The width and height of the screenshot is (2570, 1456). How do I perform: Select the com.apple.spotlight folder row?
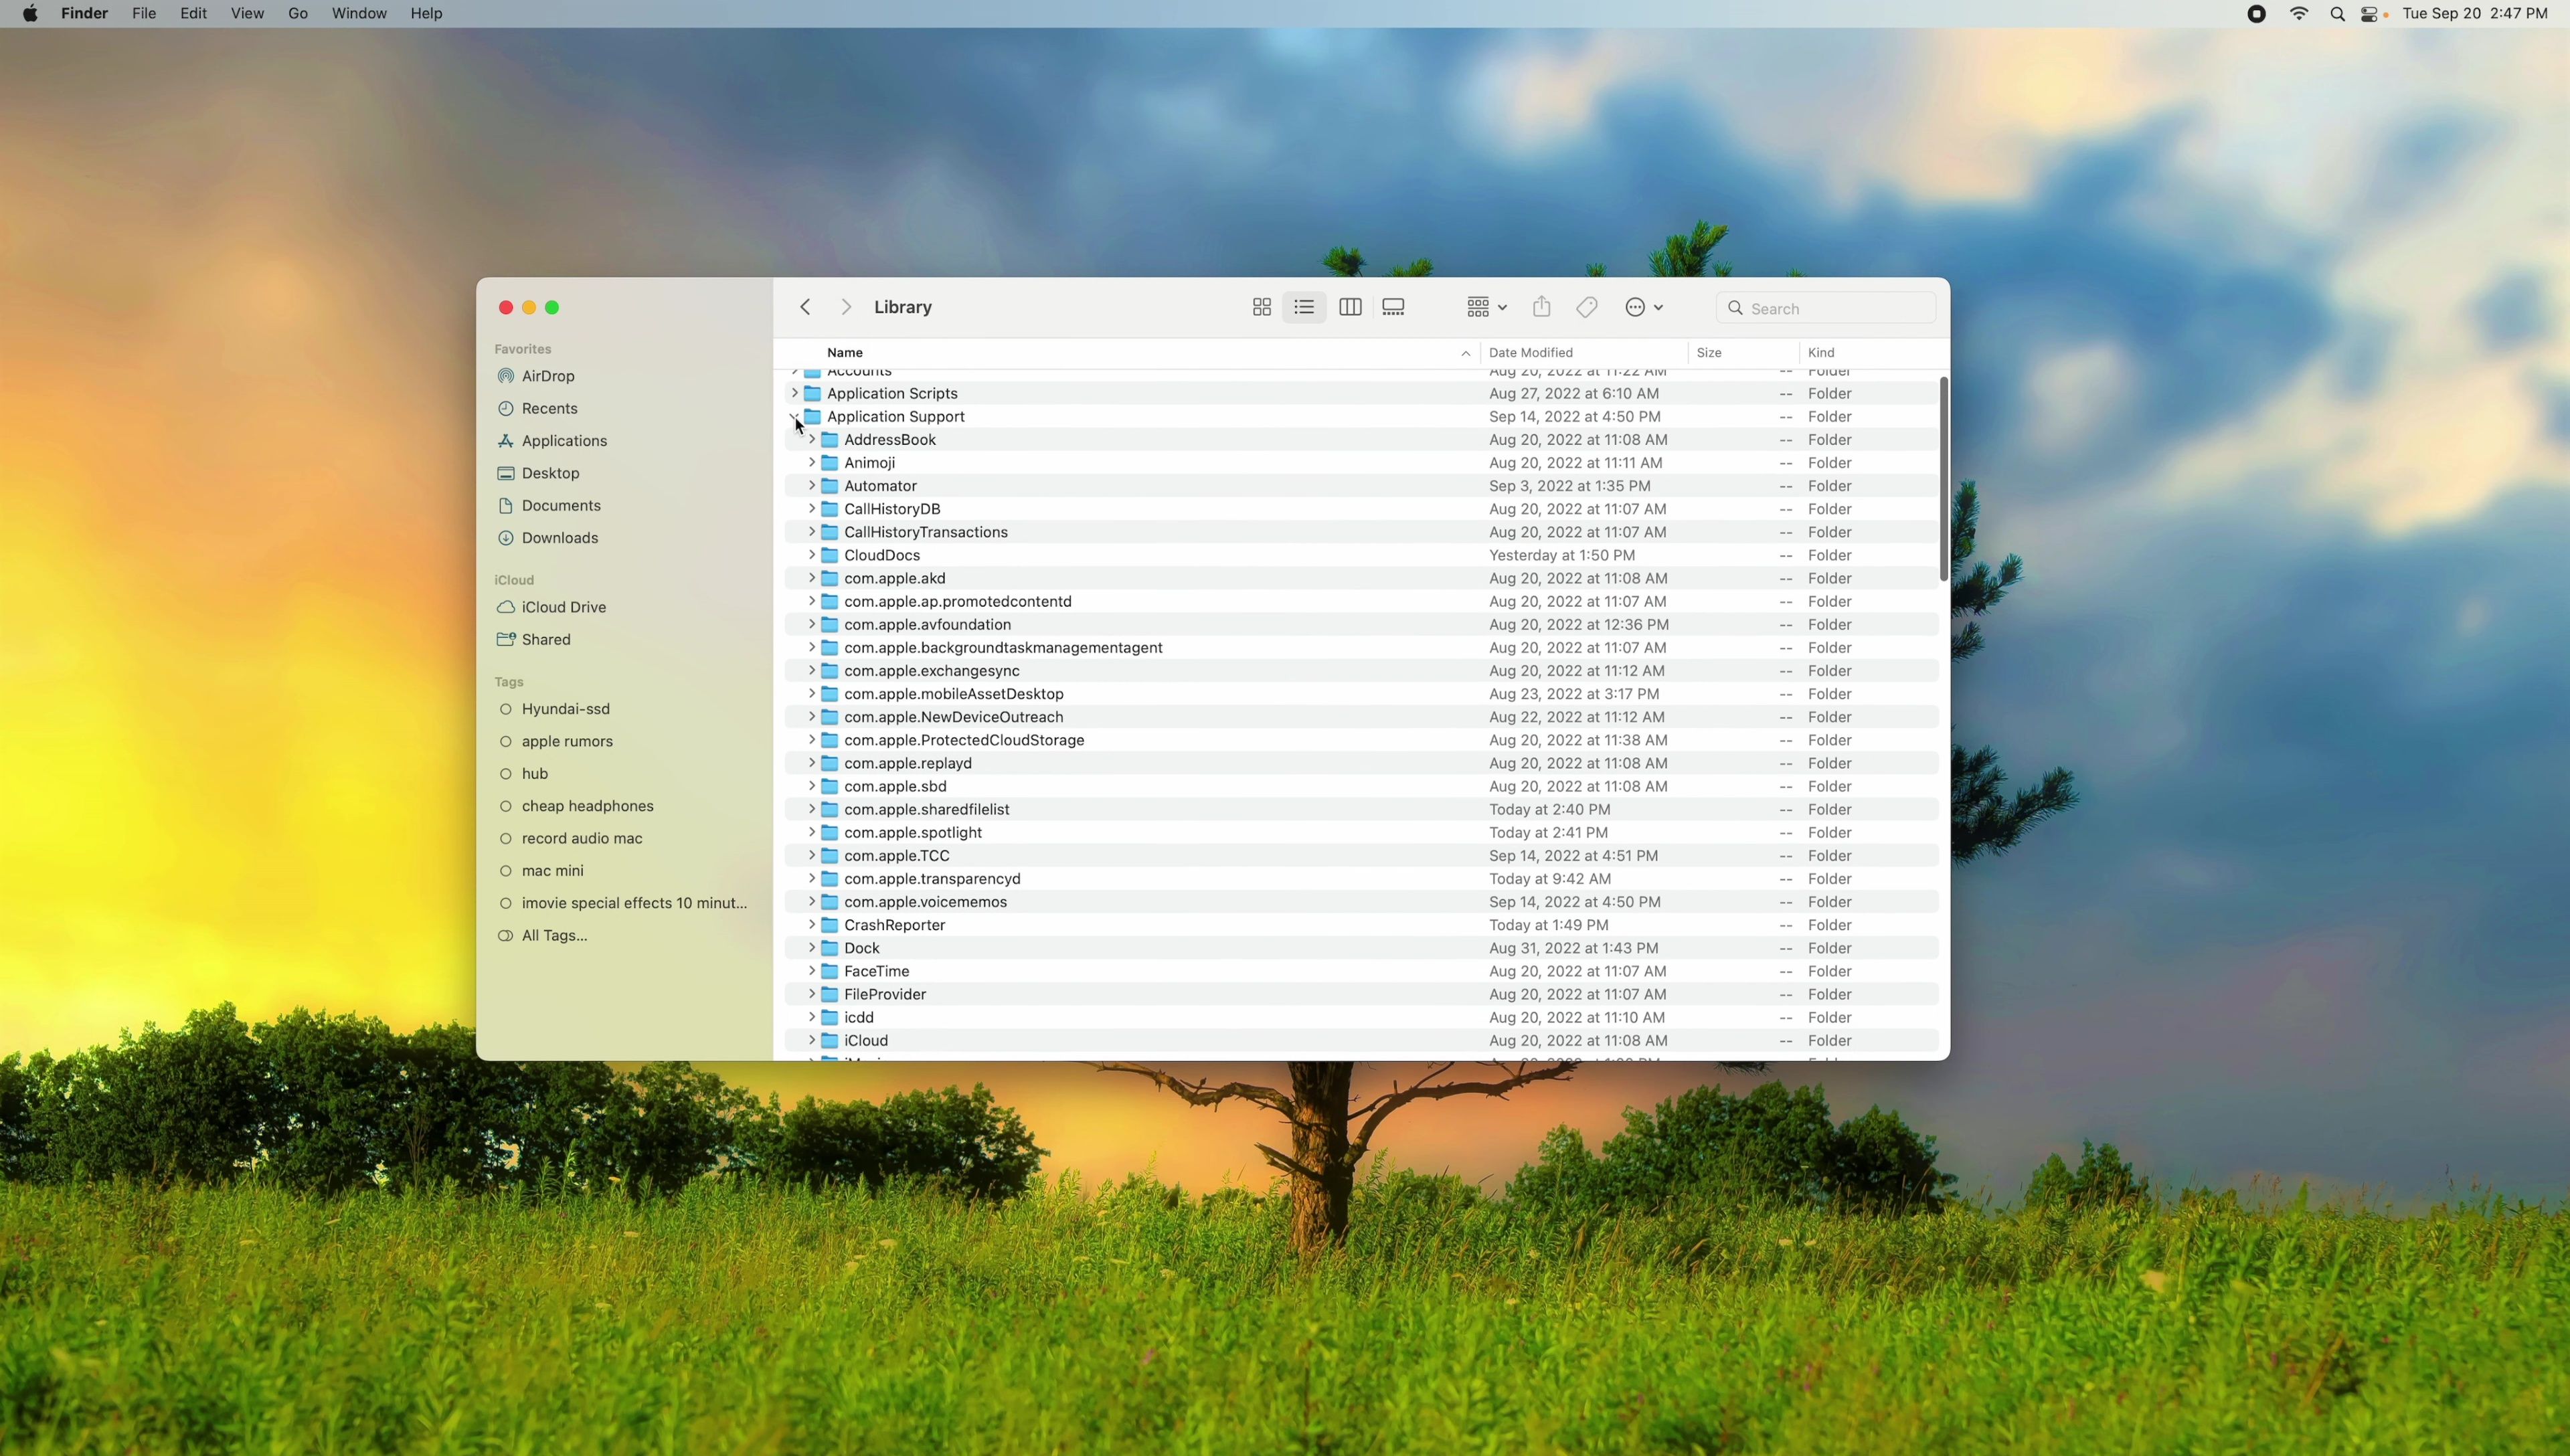click(1362, 833)
